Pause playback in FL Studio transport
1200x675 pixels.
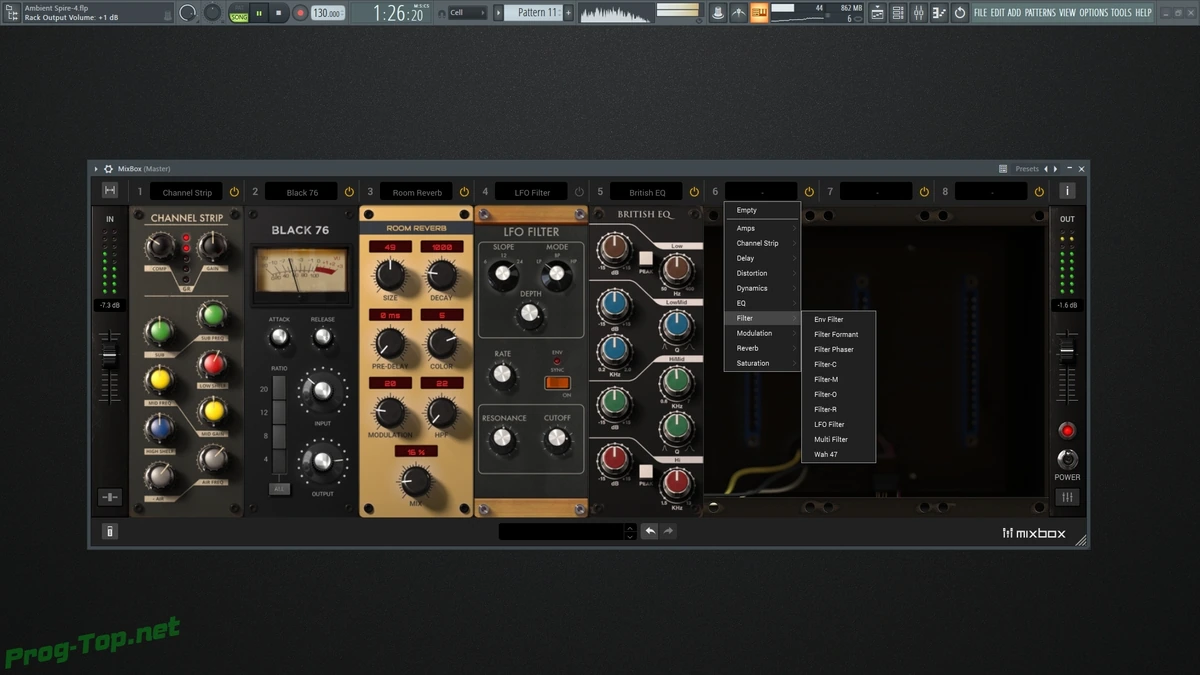coord(260,13)
